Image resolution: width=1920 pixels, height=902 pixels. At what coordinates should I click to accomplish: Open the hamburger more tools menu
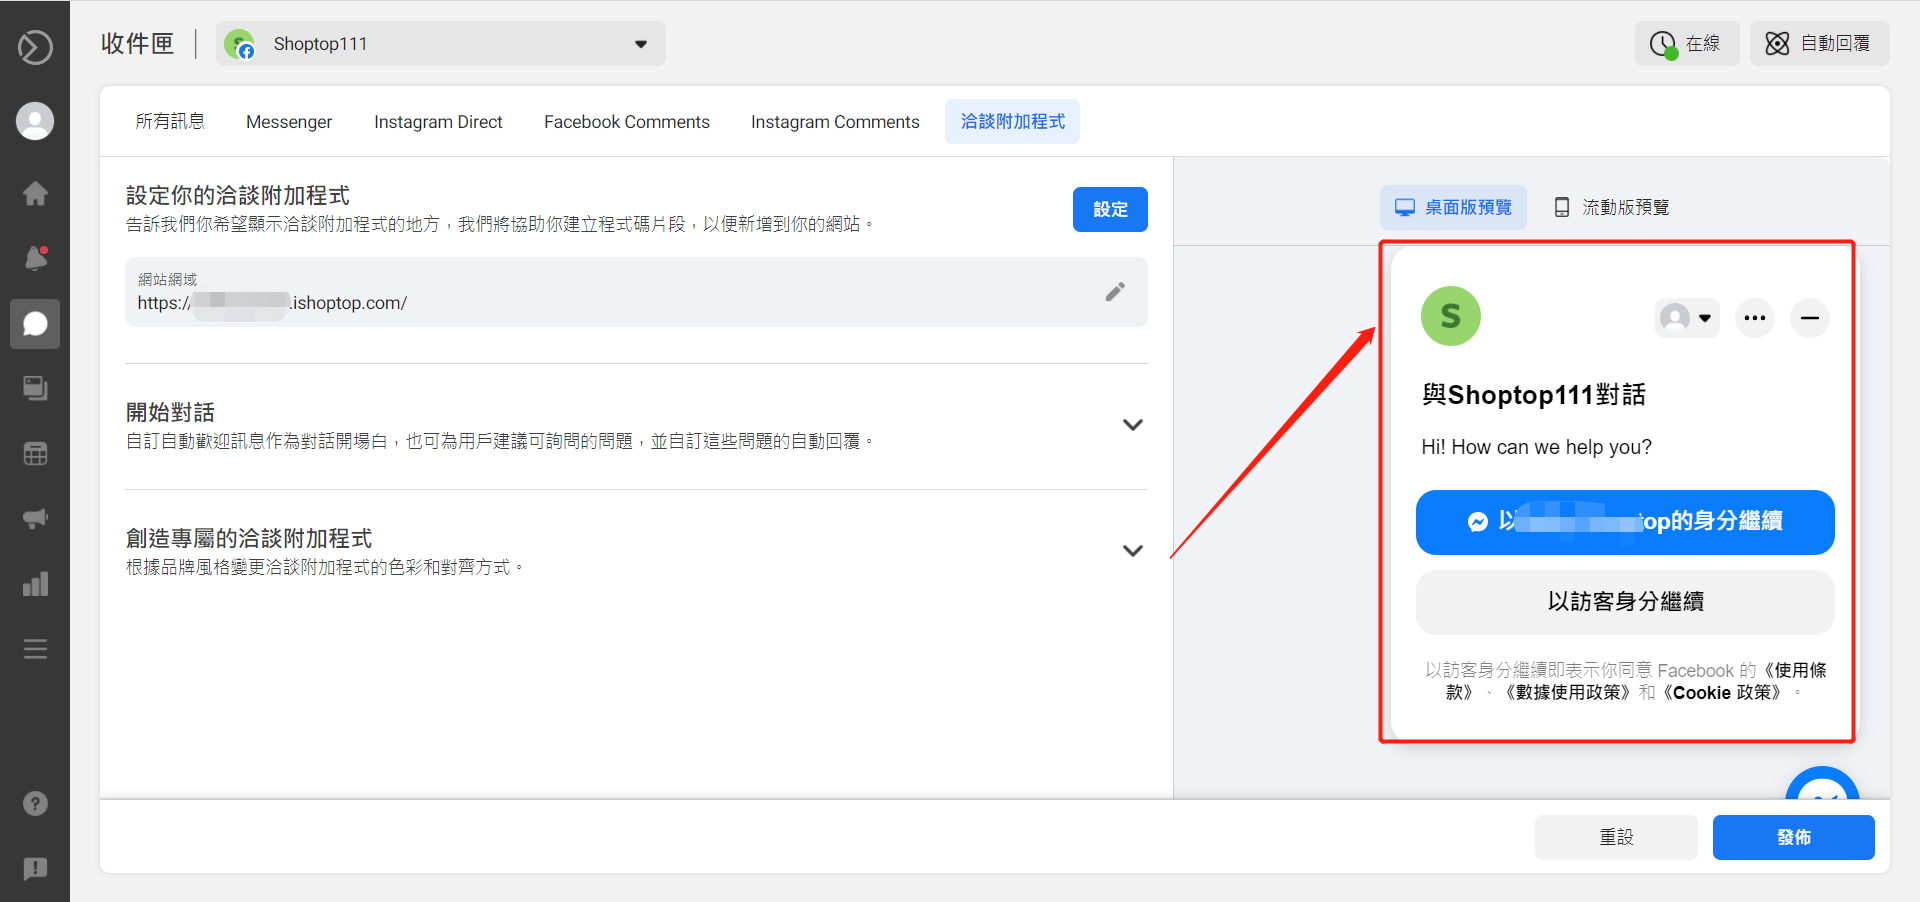click(x=35, y=649)
